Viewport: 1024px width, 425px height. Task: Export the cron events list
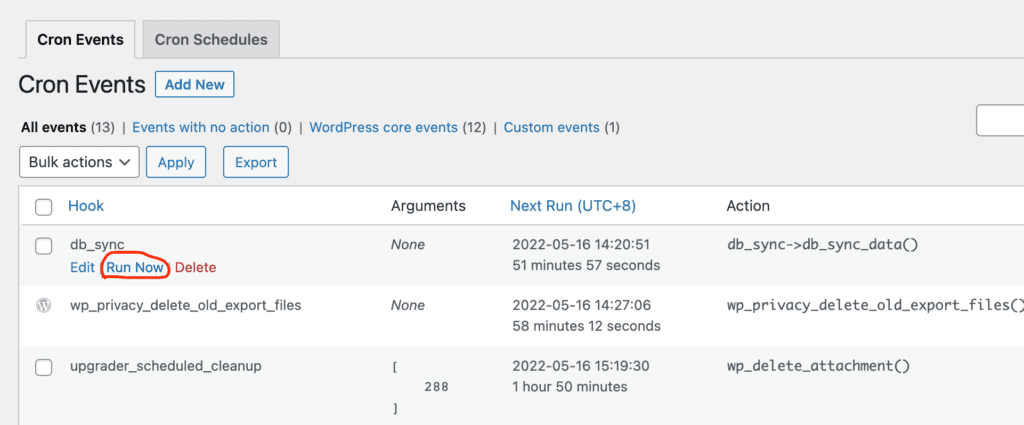pyautogui.click(x=256, y=163)
